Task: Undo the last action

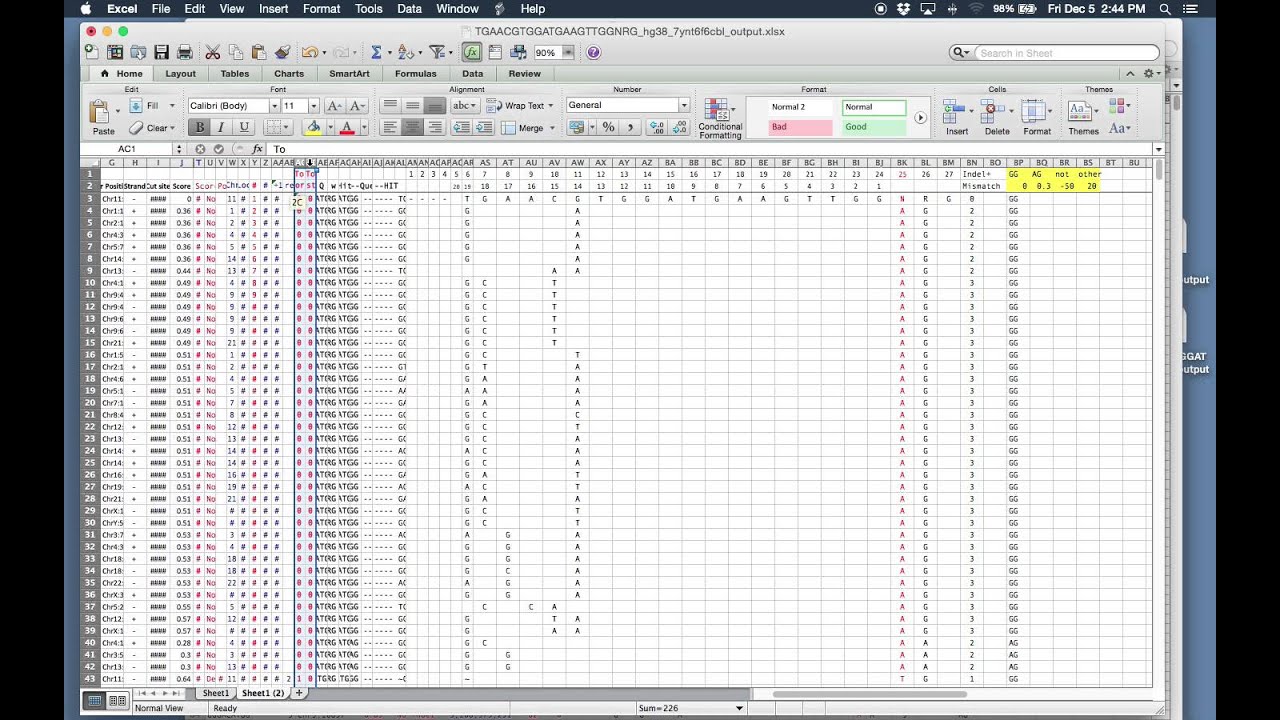Action: coord(309,52)
